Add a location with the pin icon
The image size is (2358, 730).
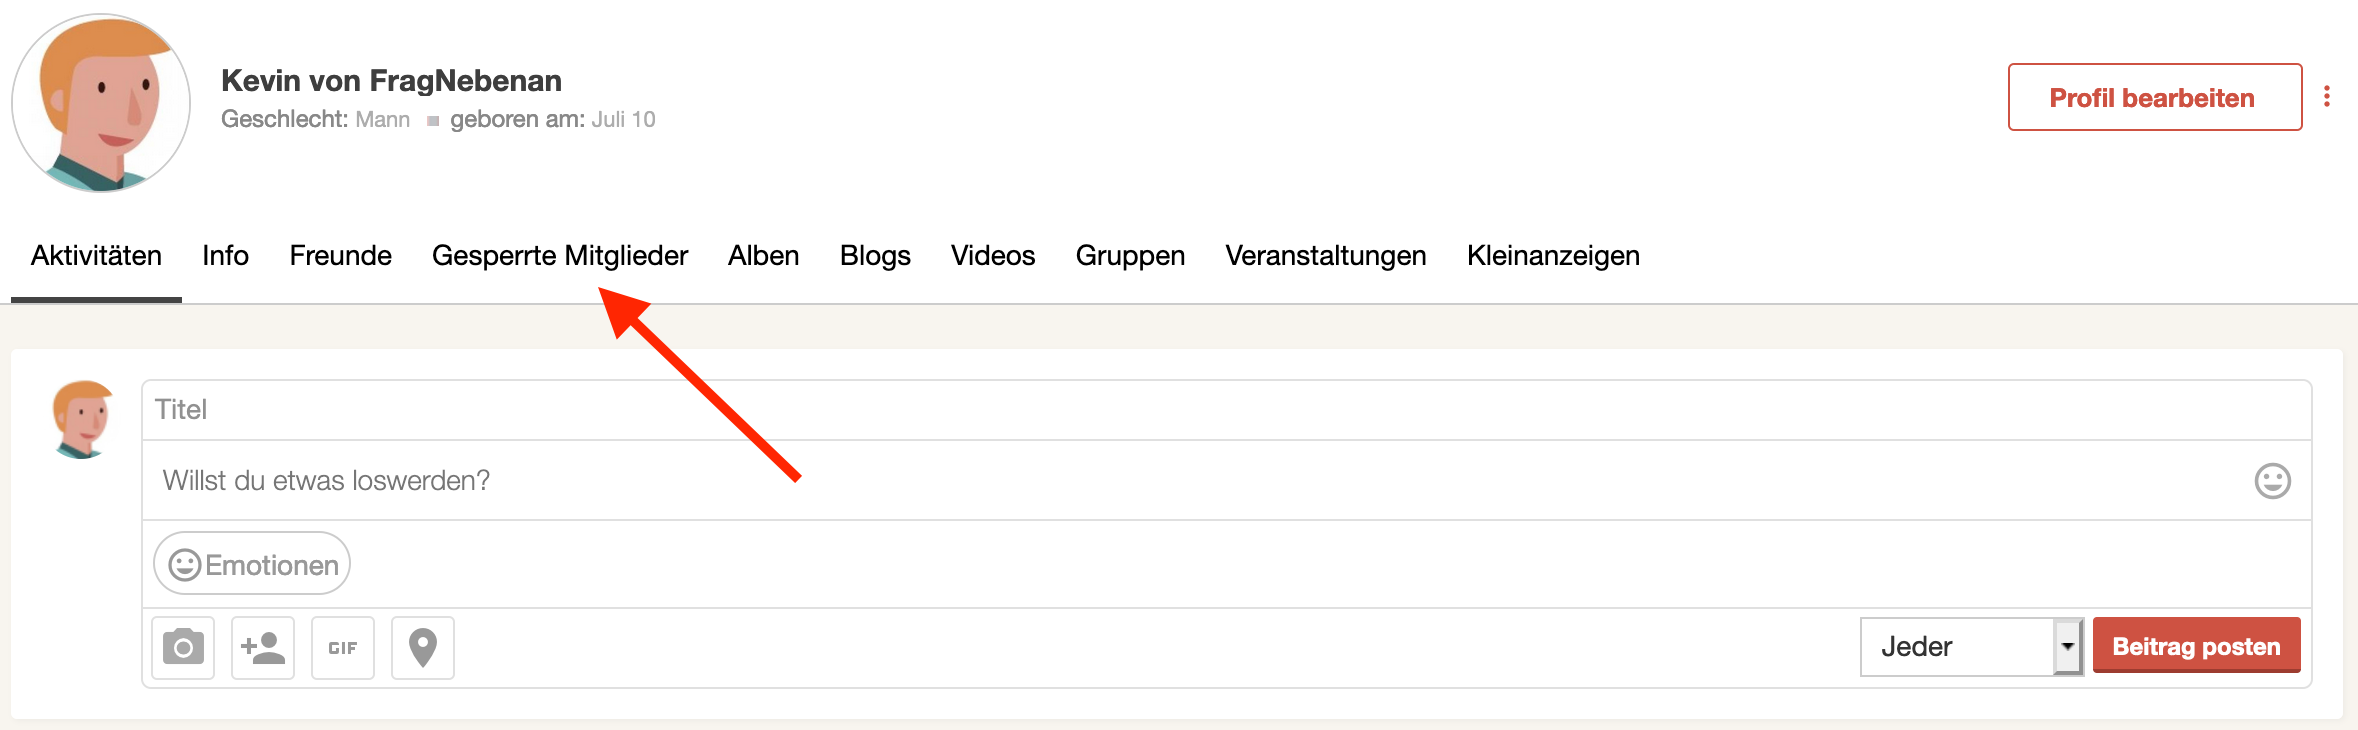click(423, 648)
